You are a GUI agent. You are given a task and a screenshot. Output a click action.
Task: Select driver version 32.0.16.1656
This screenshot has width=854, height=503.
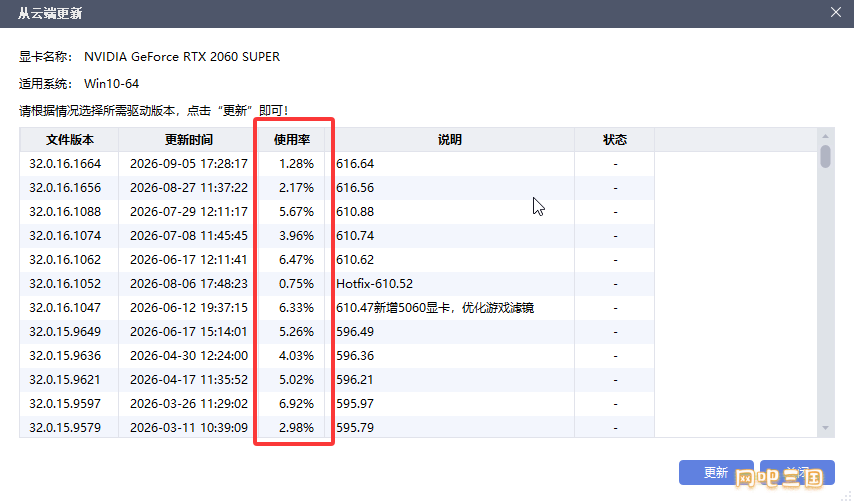pos(65,188)
